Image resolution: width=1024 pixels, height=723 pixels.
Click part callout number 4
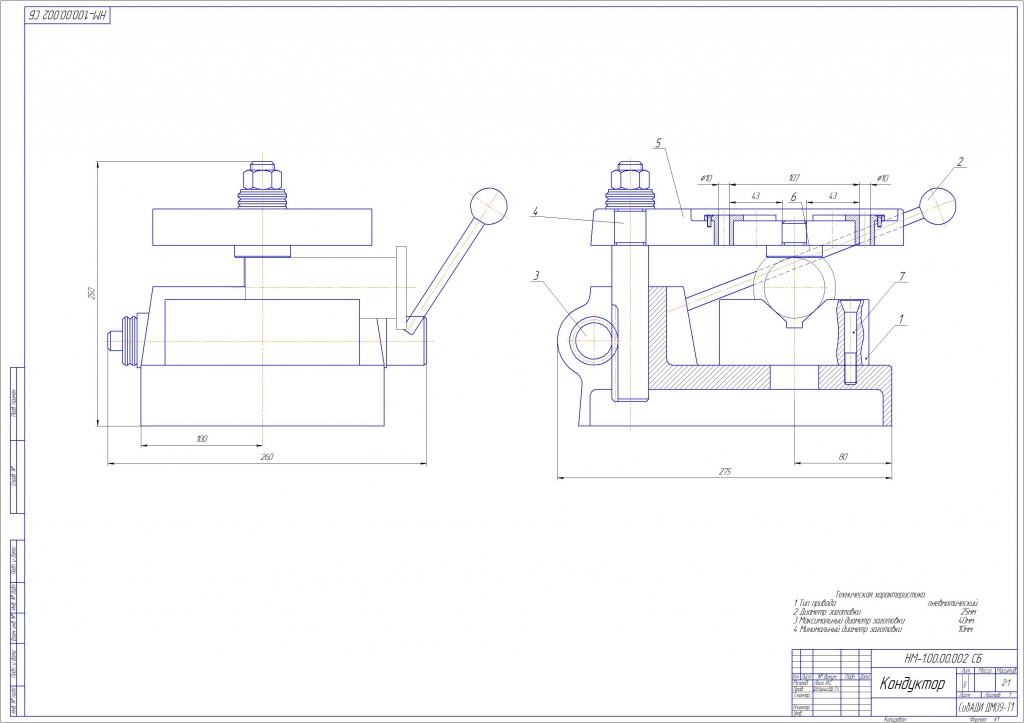coord(535,211)
